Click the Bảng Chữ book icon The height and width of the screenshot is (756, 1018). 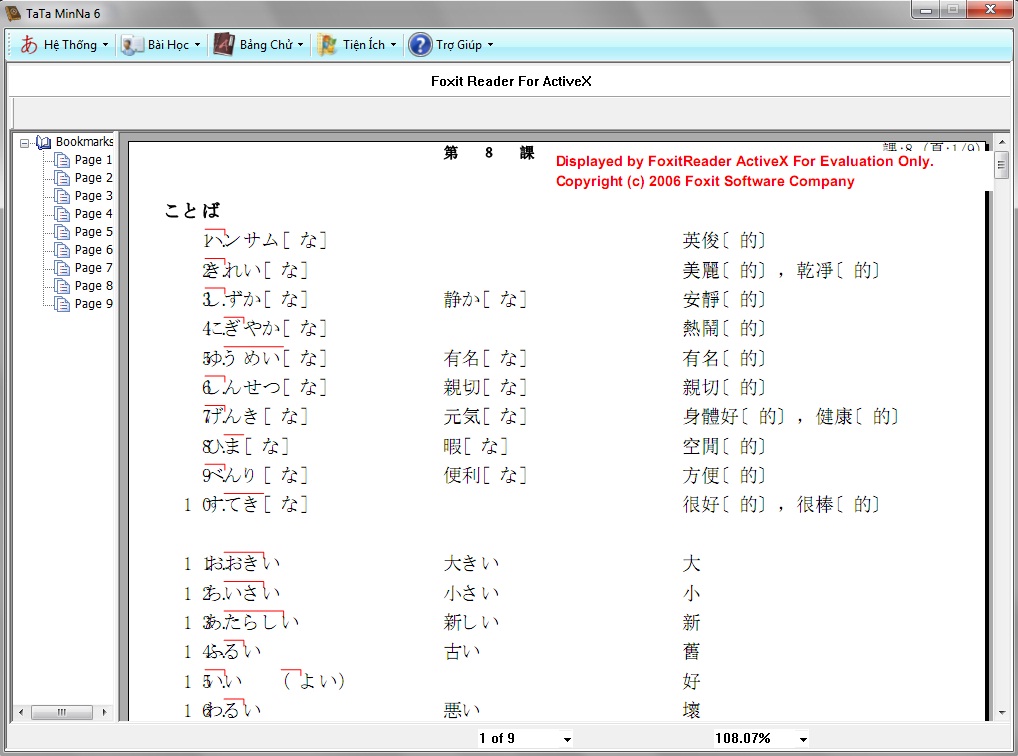point(224,45)
